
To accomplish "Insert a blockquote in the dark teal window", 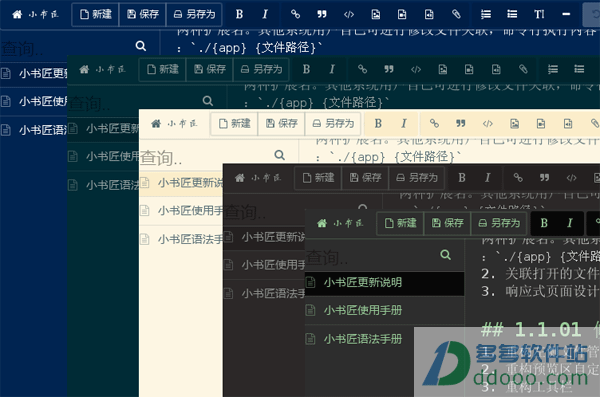I will point(389,69).
